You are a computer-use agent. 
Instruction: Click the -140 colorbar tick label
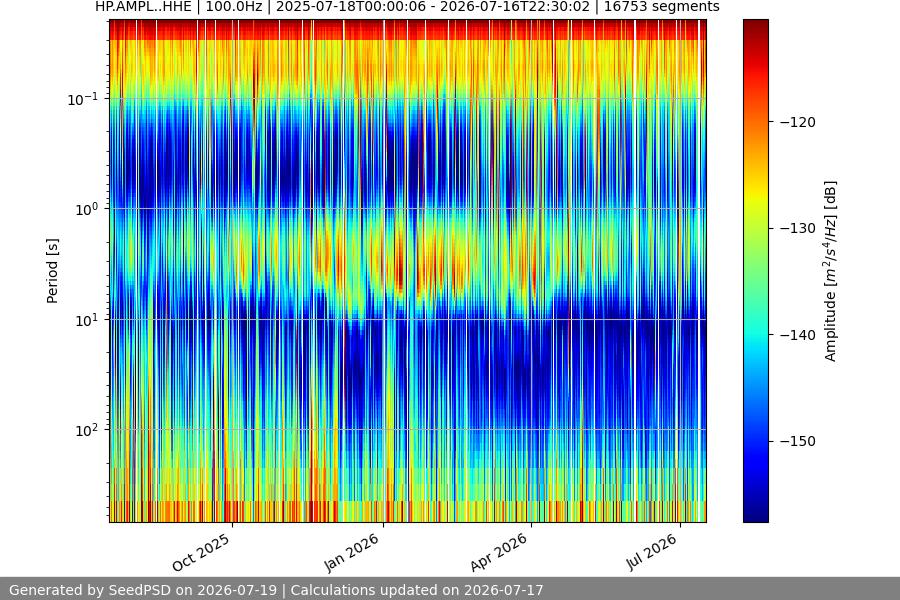(797, 335)
